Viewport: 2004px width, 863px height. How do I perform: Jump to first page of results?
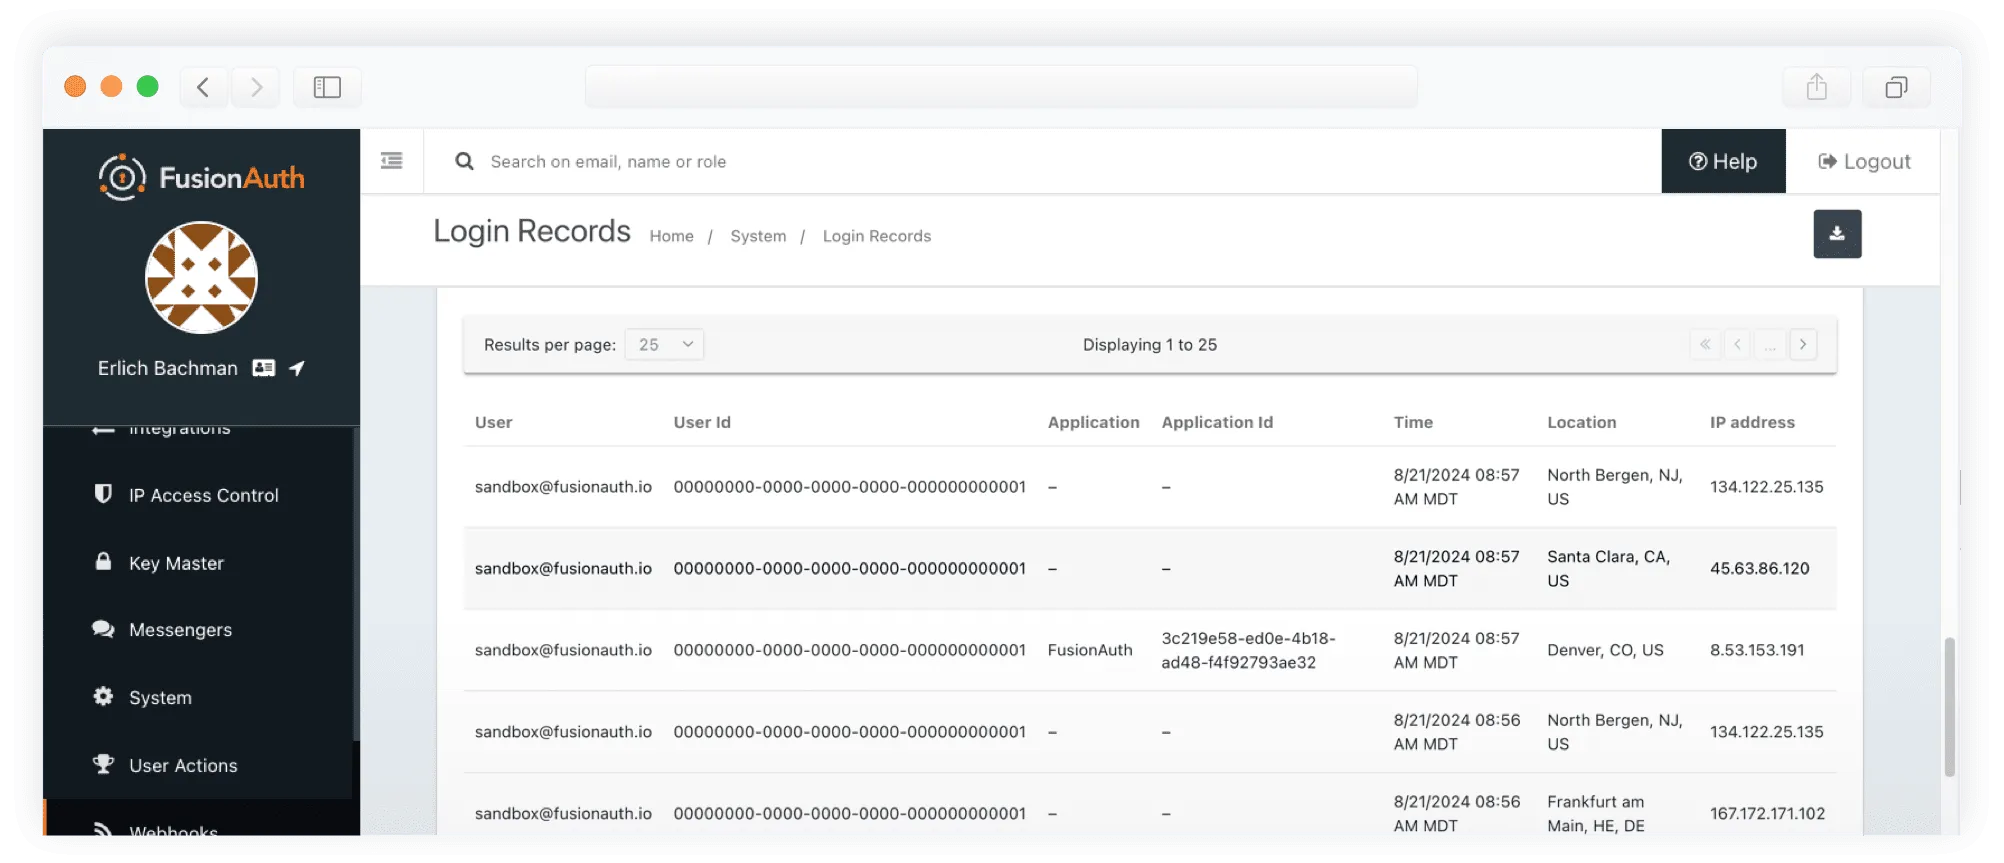pos(1705,344)
